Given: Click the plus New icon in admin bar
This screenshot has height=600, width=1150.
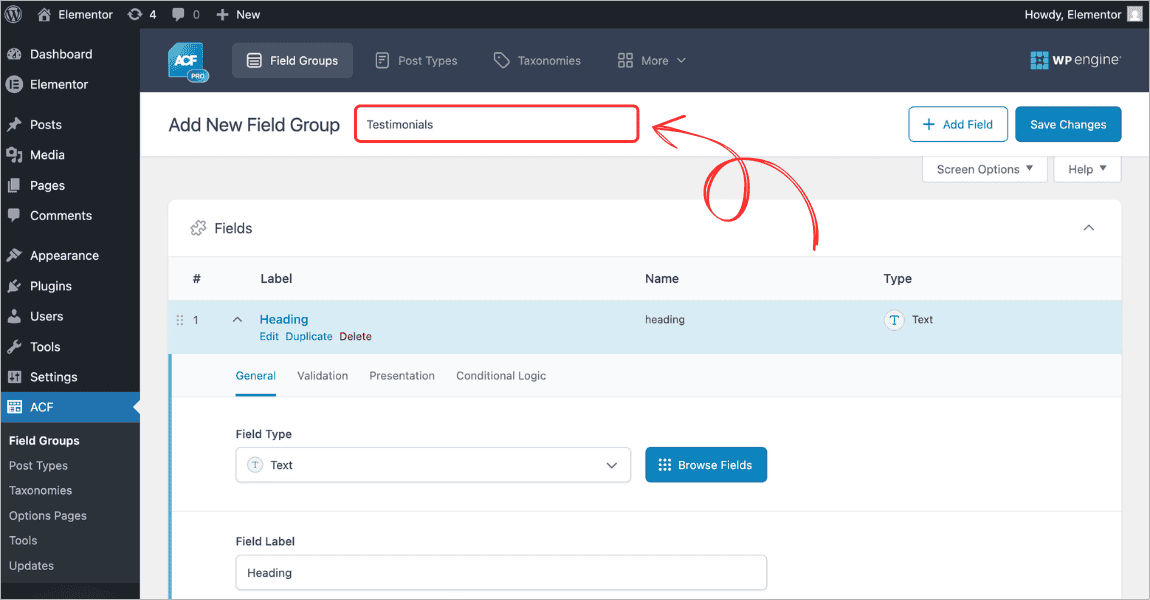Looking at the screenshot, I should pos(222,14).
